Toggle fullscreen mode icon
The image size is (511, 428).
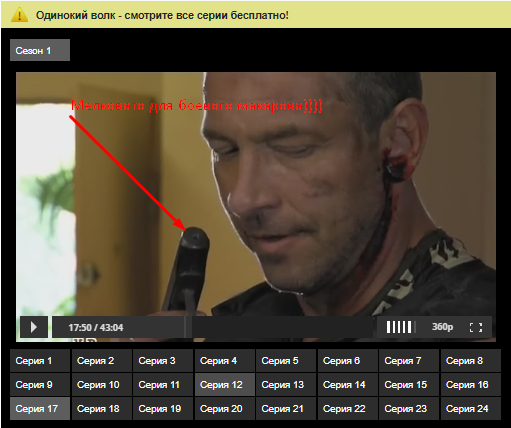point(476,327)
